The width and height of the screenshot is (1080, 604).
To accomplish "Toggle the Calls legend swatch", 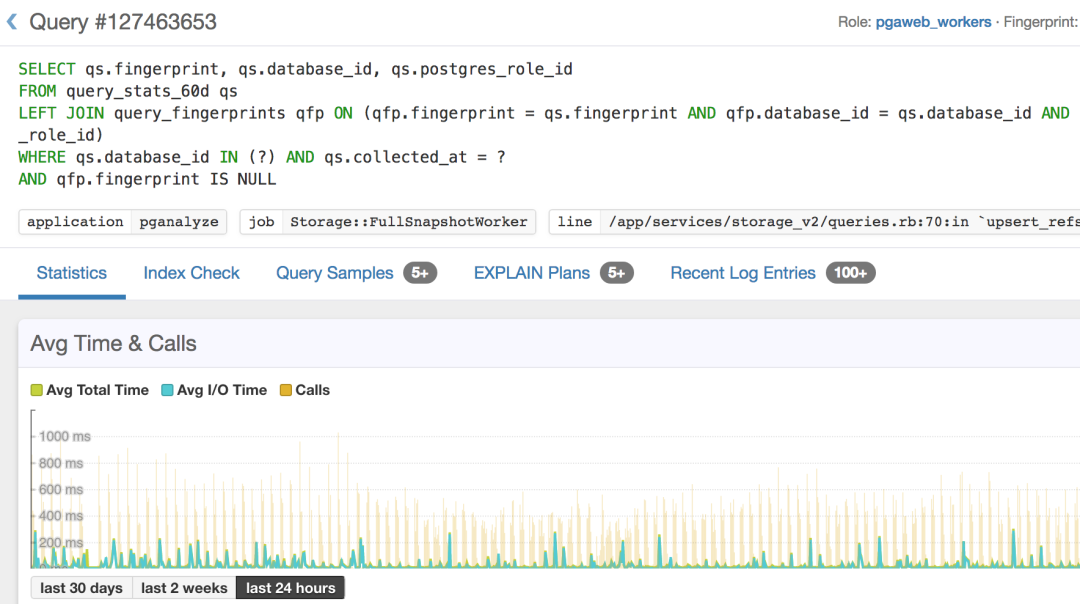I will [x=286, y=390].
